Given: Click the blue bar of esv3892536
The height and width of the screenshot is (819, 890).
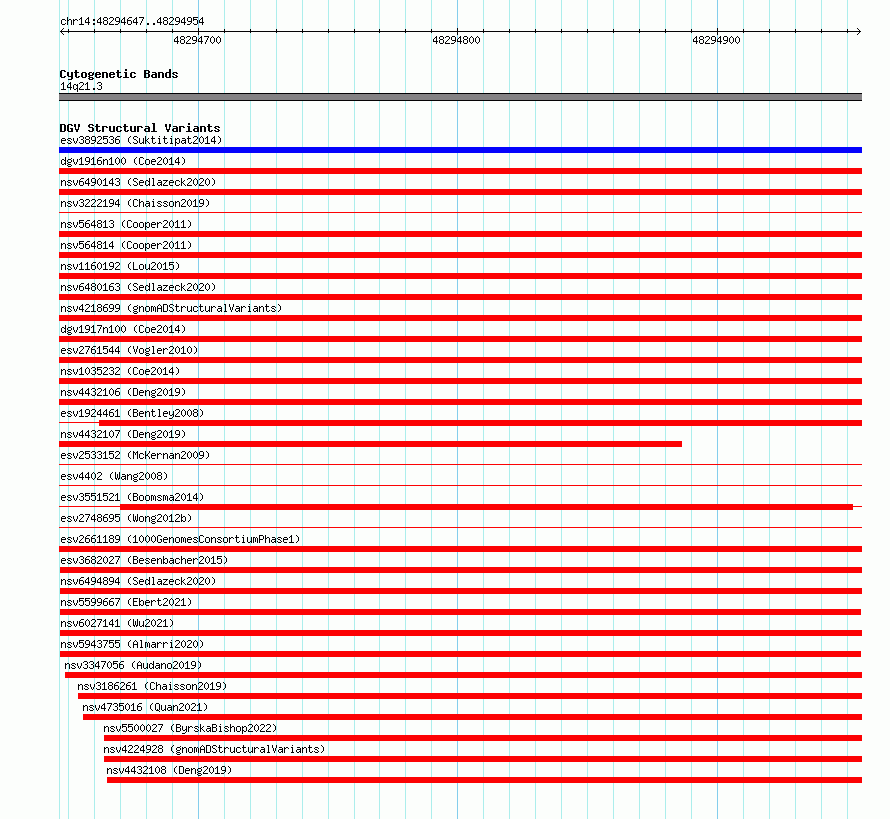Looking at the screenshot, I should click(x=460, y=150).
